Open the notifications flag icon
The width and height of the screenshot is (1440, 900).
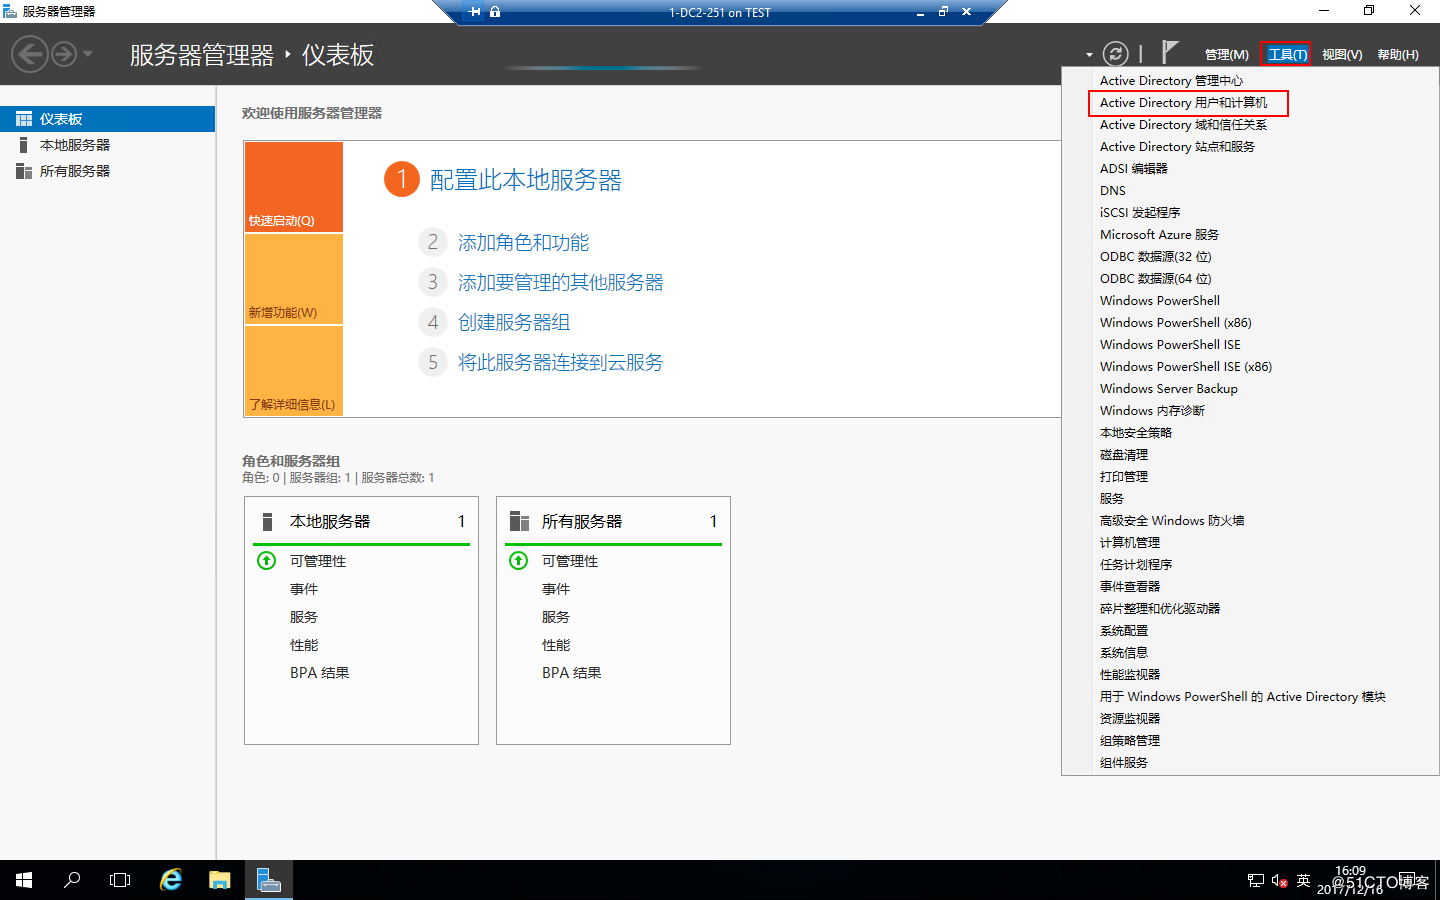click(x=1170, y=52)
